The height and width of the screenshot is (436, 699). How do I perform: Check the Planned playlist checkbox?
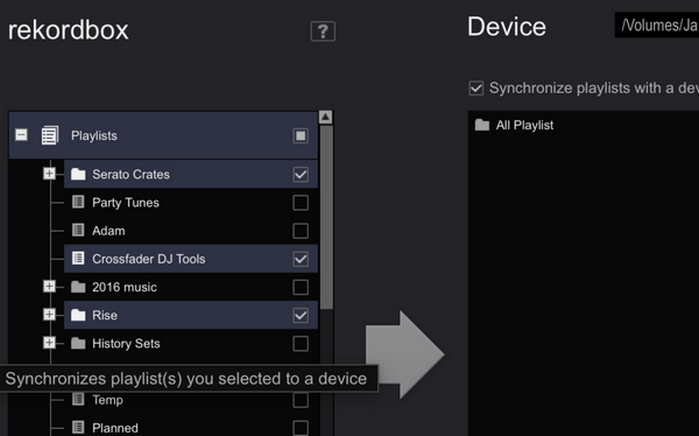(300, 428)
